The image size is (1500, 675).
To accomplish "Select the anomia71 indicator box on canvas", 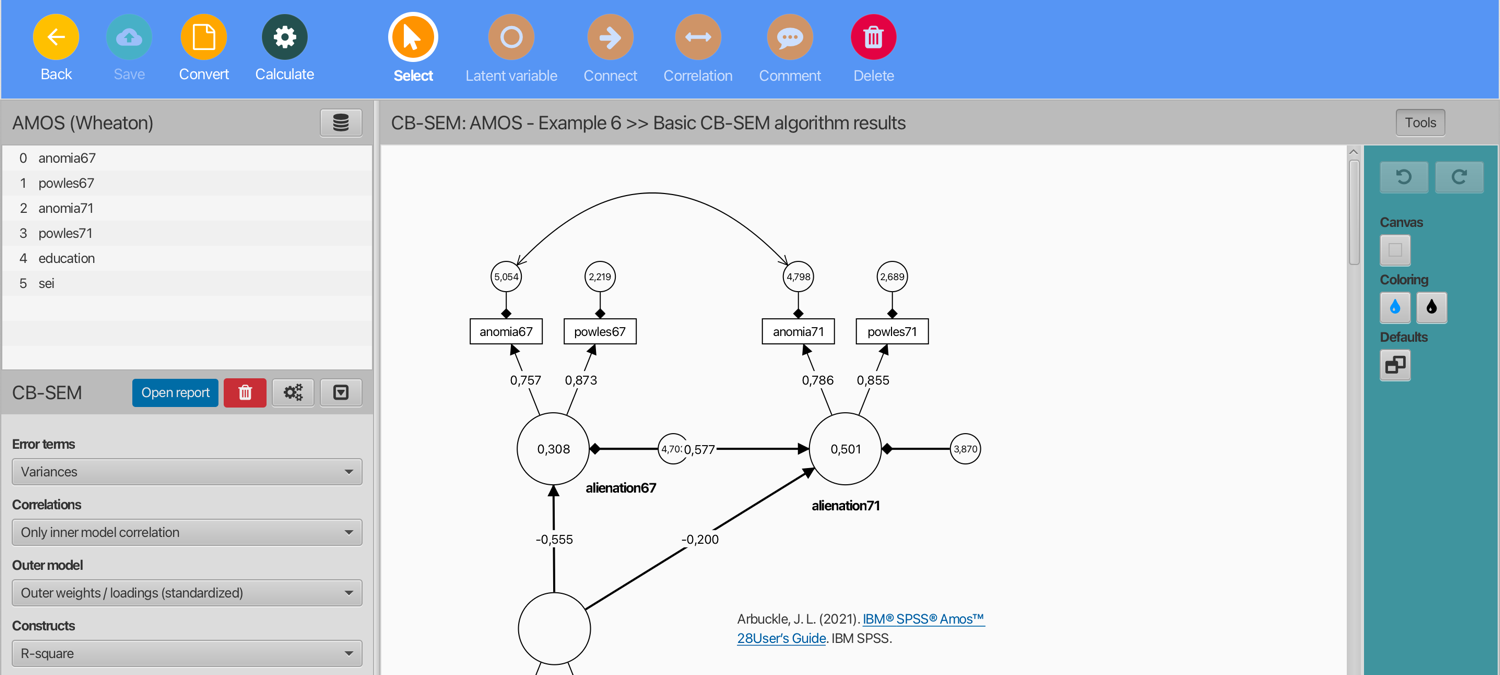I will [798, 331].
